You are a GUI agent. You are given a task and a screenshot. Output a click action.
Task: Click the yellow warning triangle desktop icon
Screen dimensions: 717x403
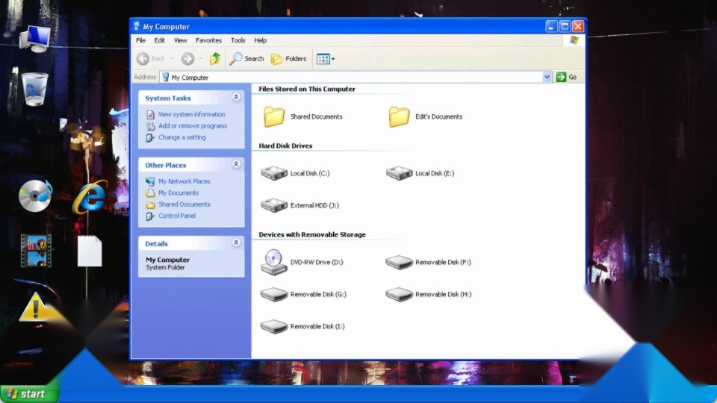pos(36,307)
